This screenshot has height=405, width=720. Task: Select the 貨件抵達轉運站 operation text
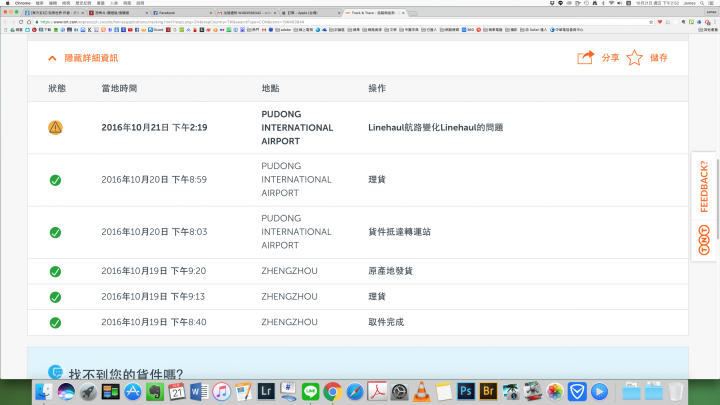coord(399,232)
